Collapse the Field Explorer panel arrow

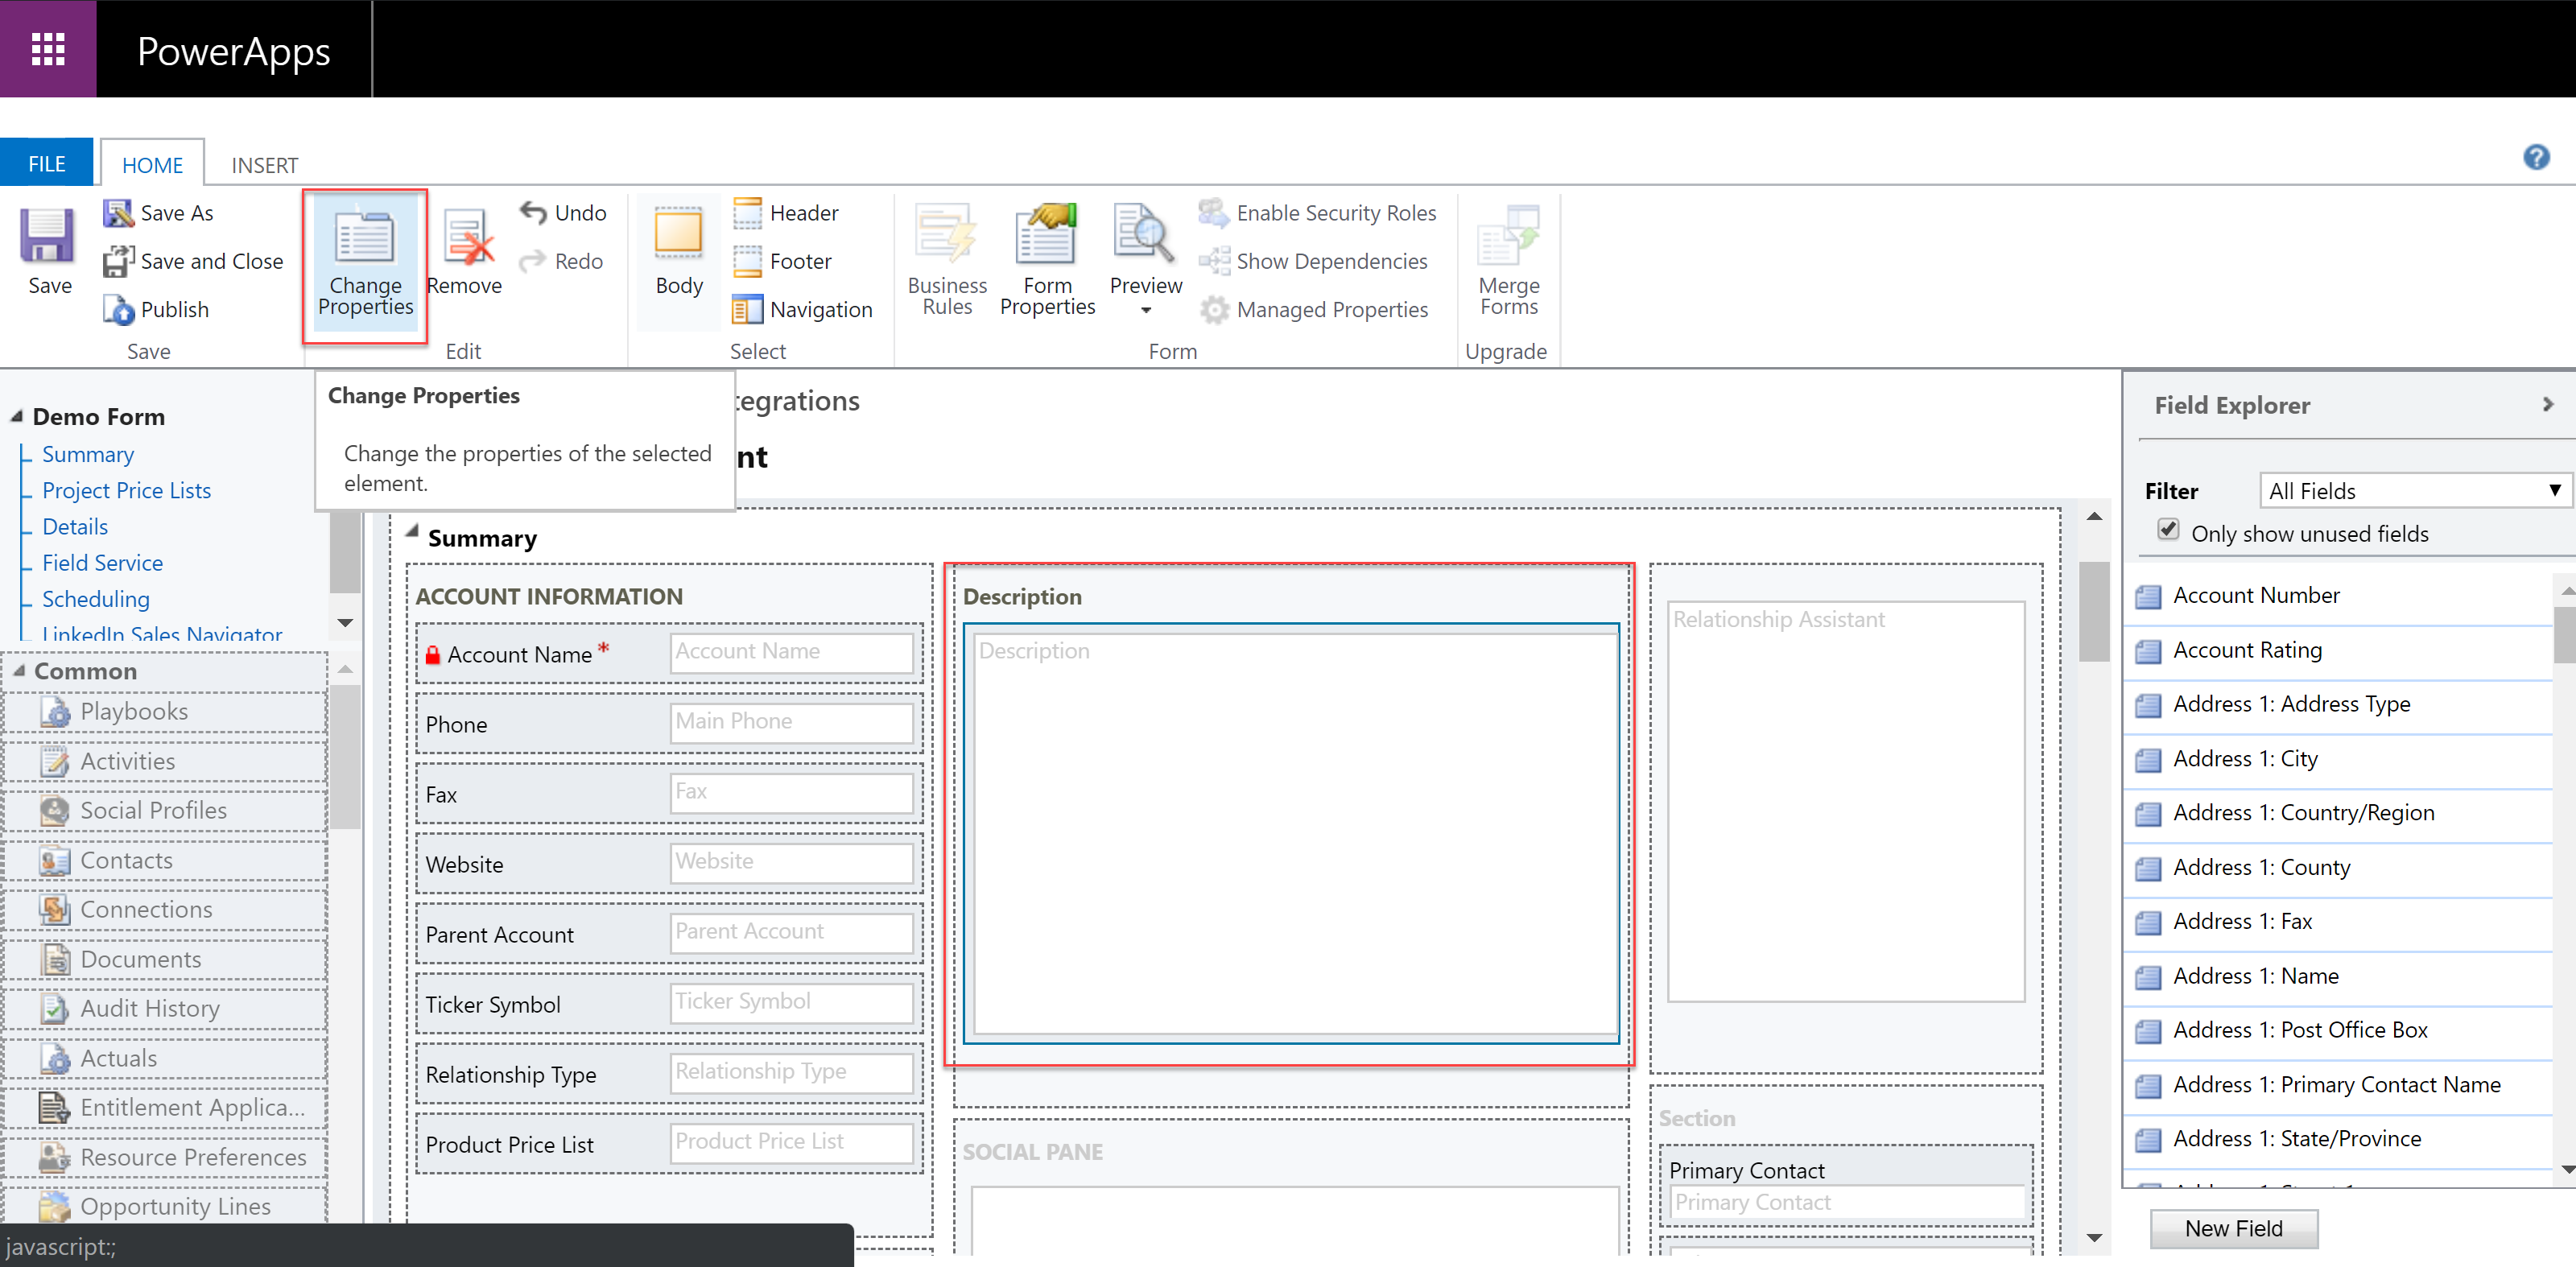[2547, 404]
